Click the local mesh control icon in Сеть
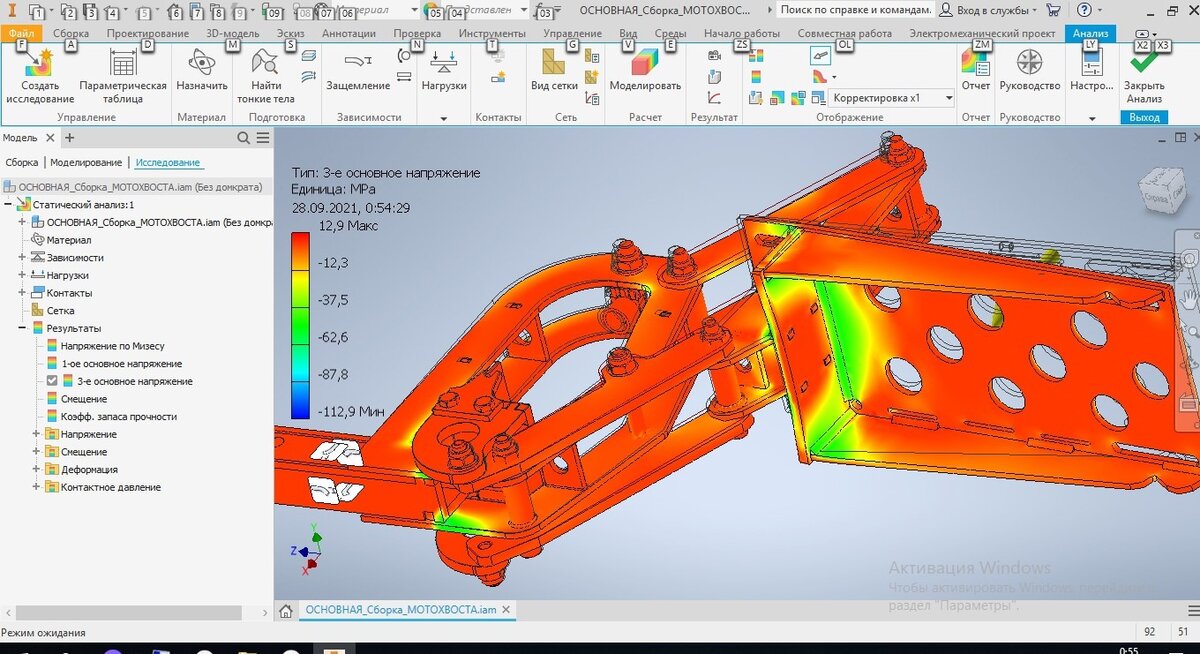 [591, 76]
